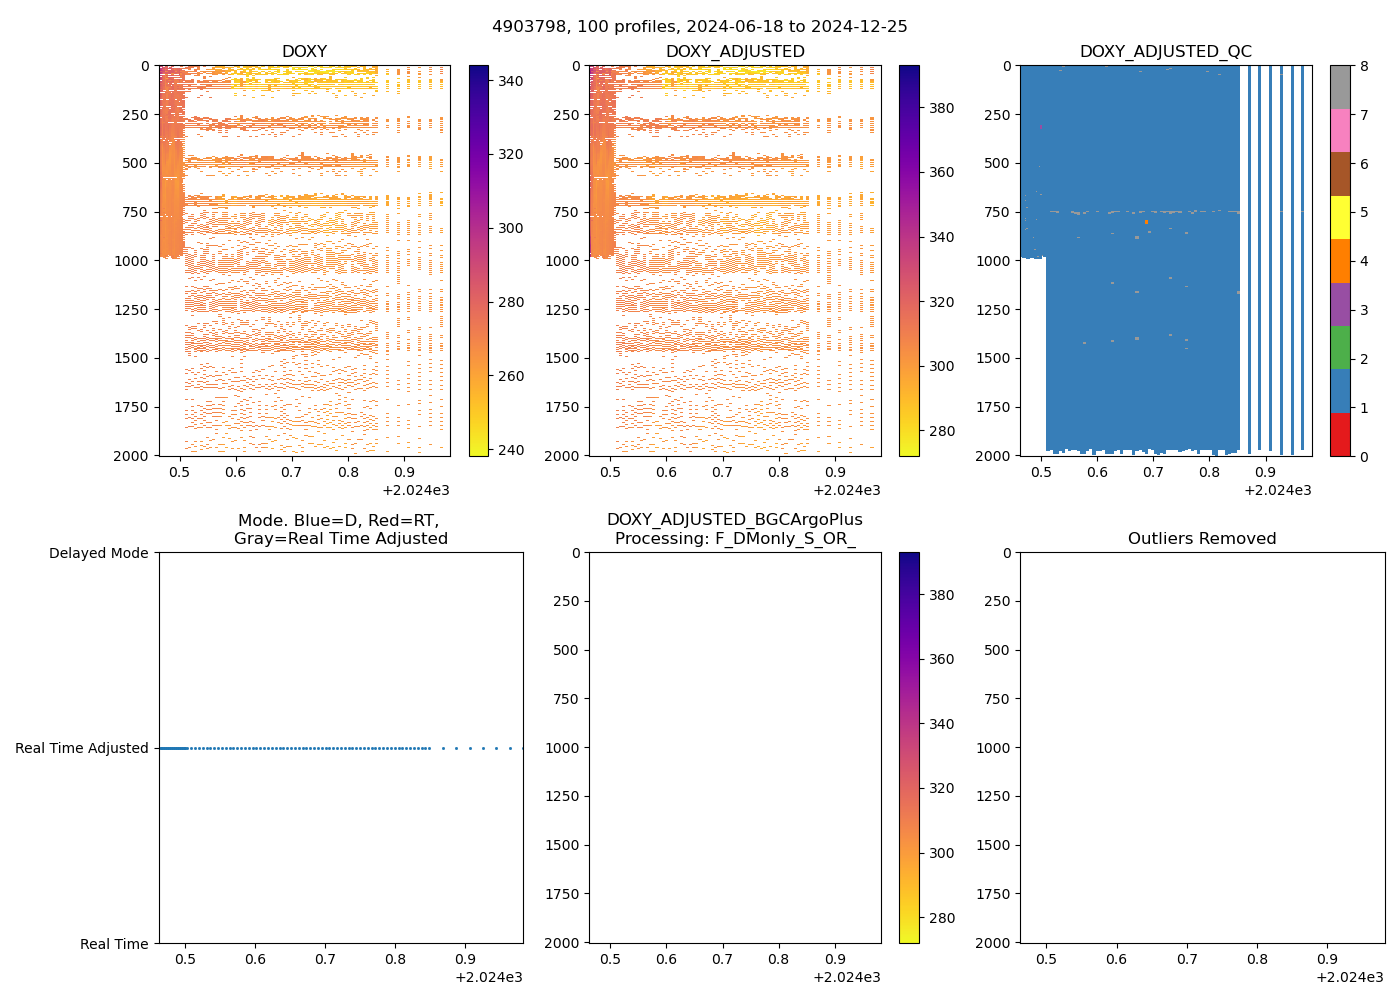The height and width of the screenshot is (1000, 1400).
Task: Click the 'Real Time' y-axis label
Action: click(114, 944)
